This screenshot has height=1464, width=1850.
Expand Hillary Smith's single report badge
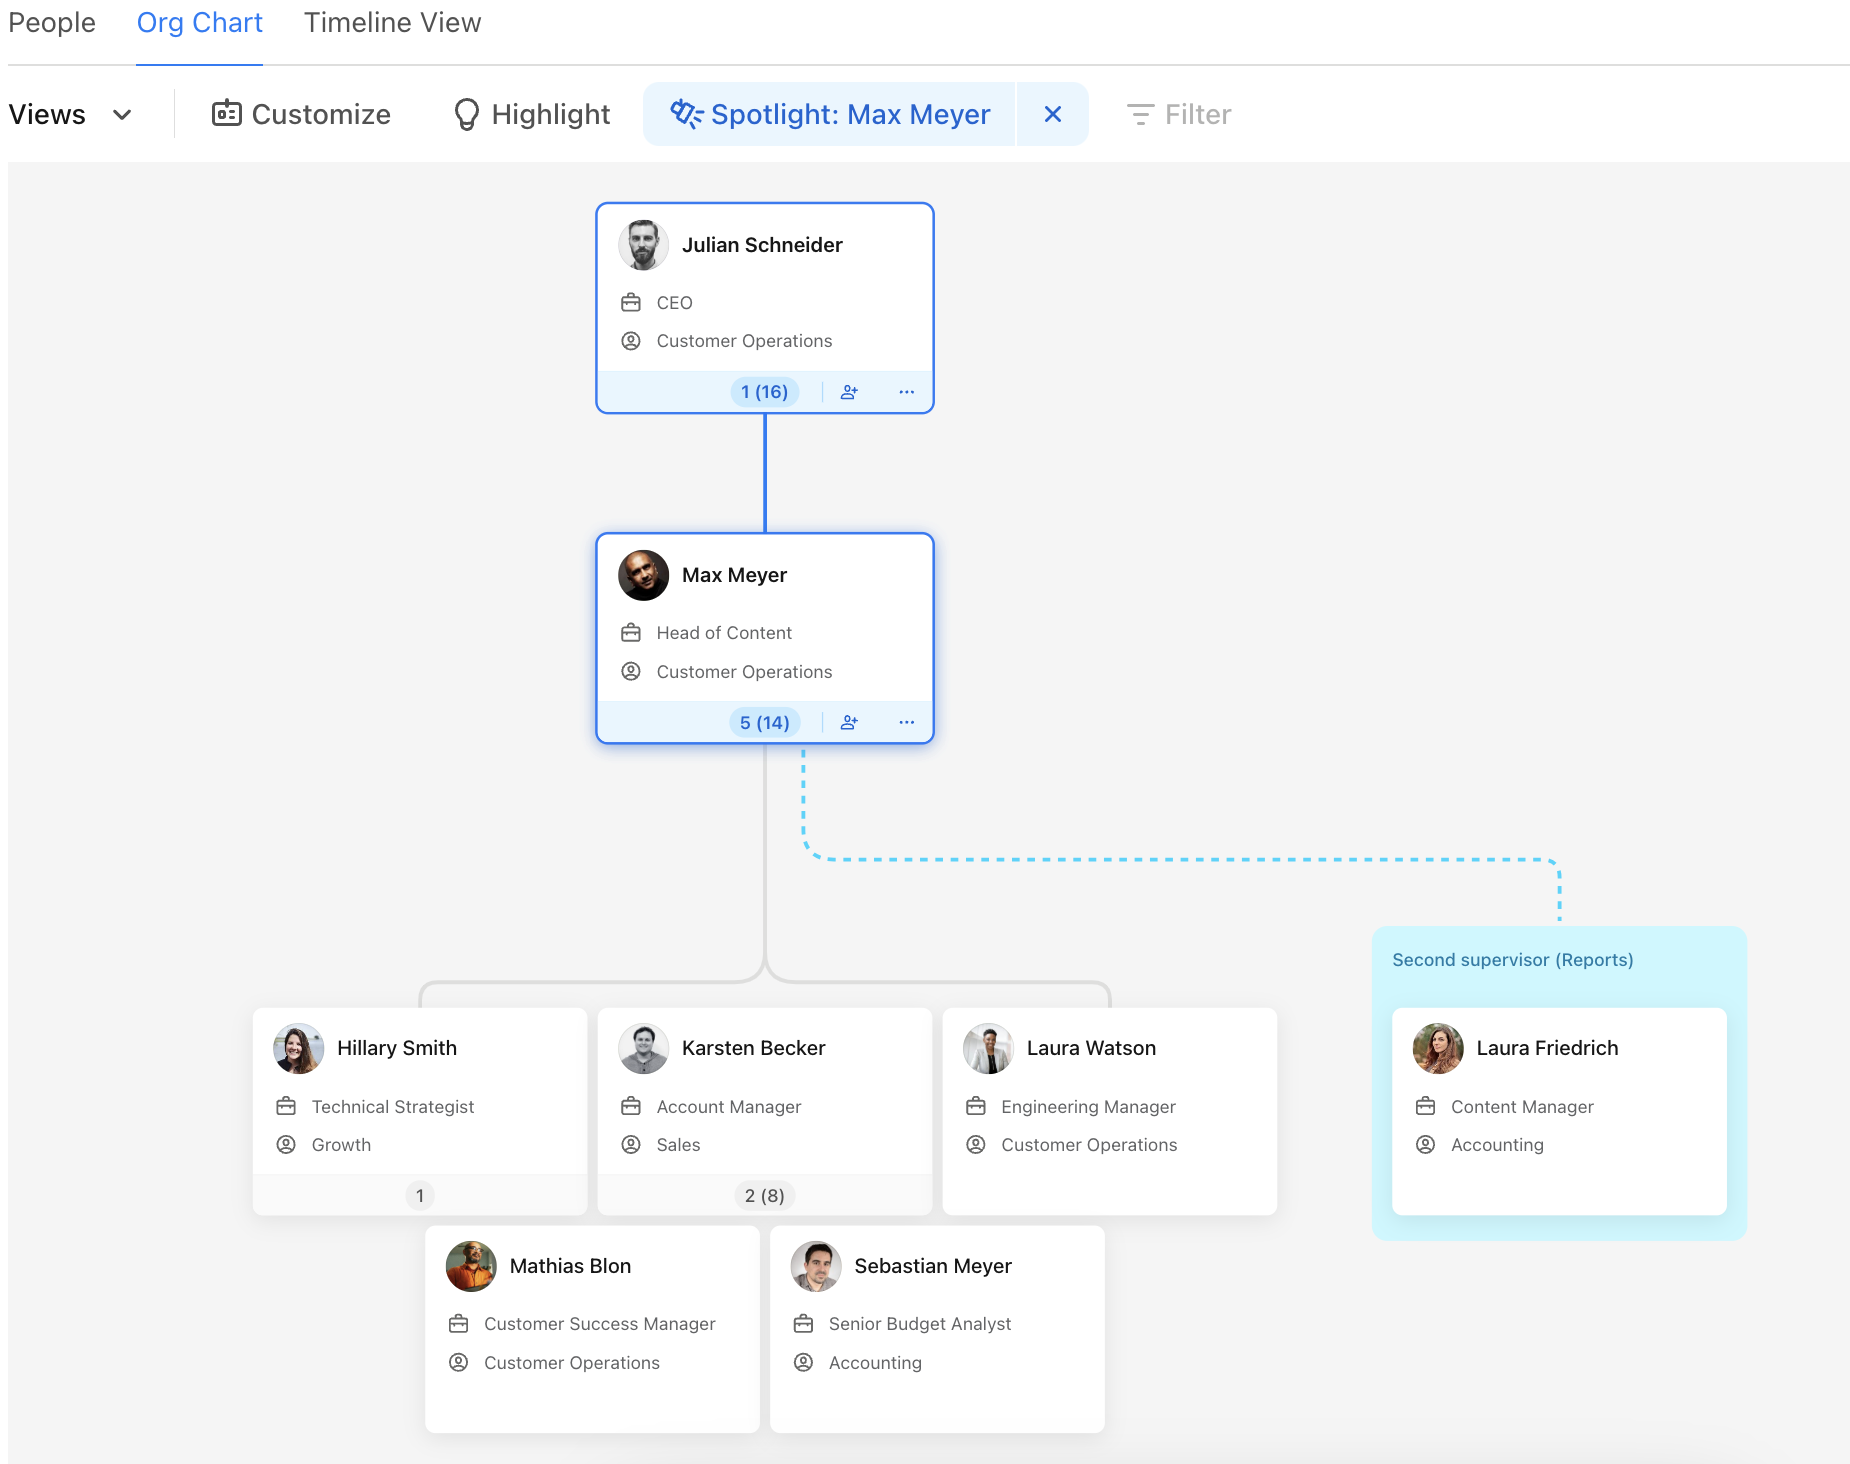tap(420, 1195)
